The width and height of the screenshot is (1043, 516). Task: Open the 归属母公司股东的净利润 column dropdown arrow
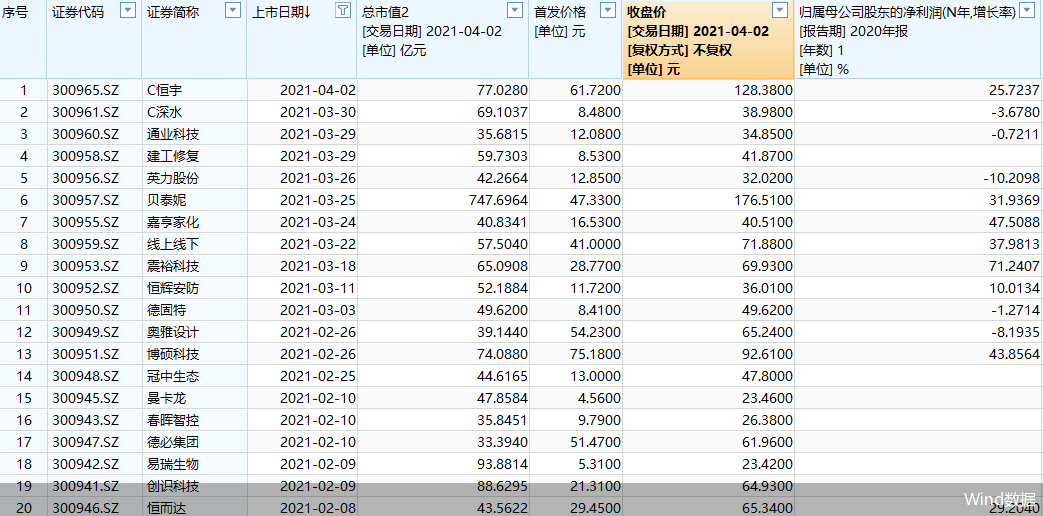tap(1028, 10)
